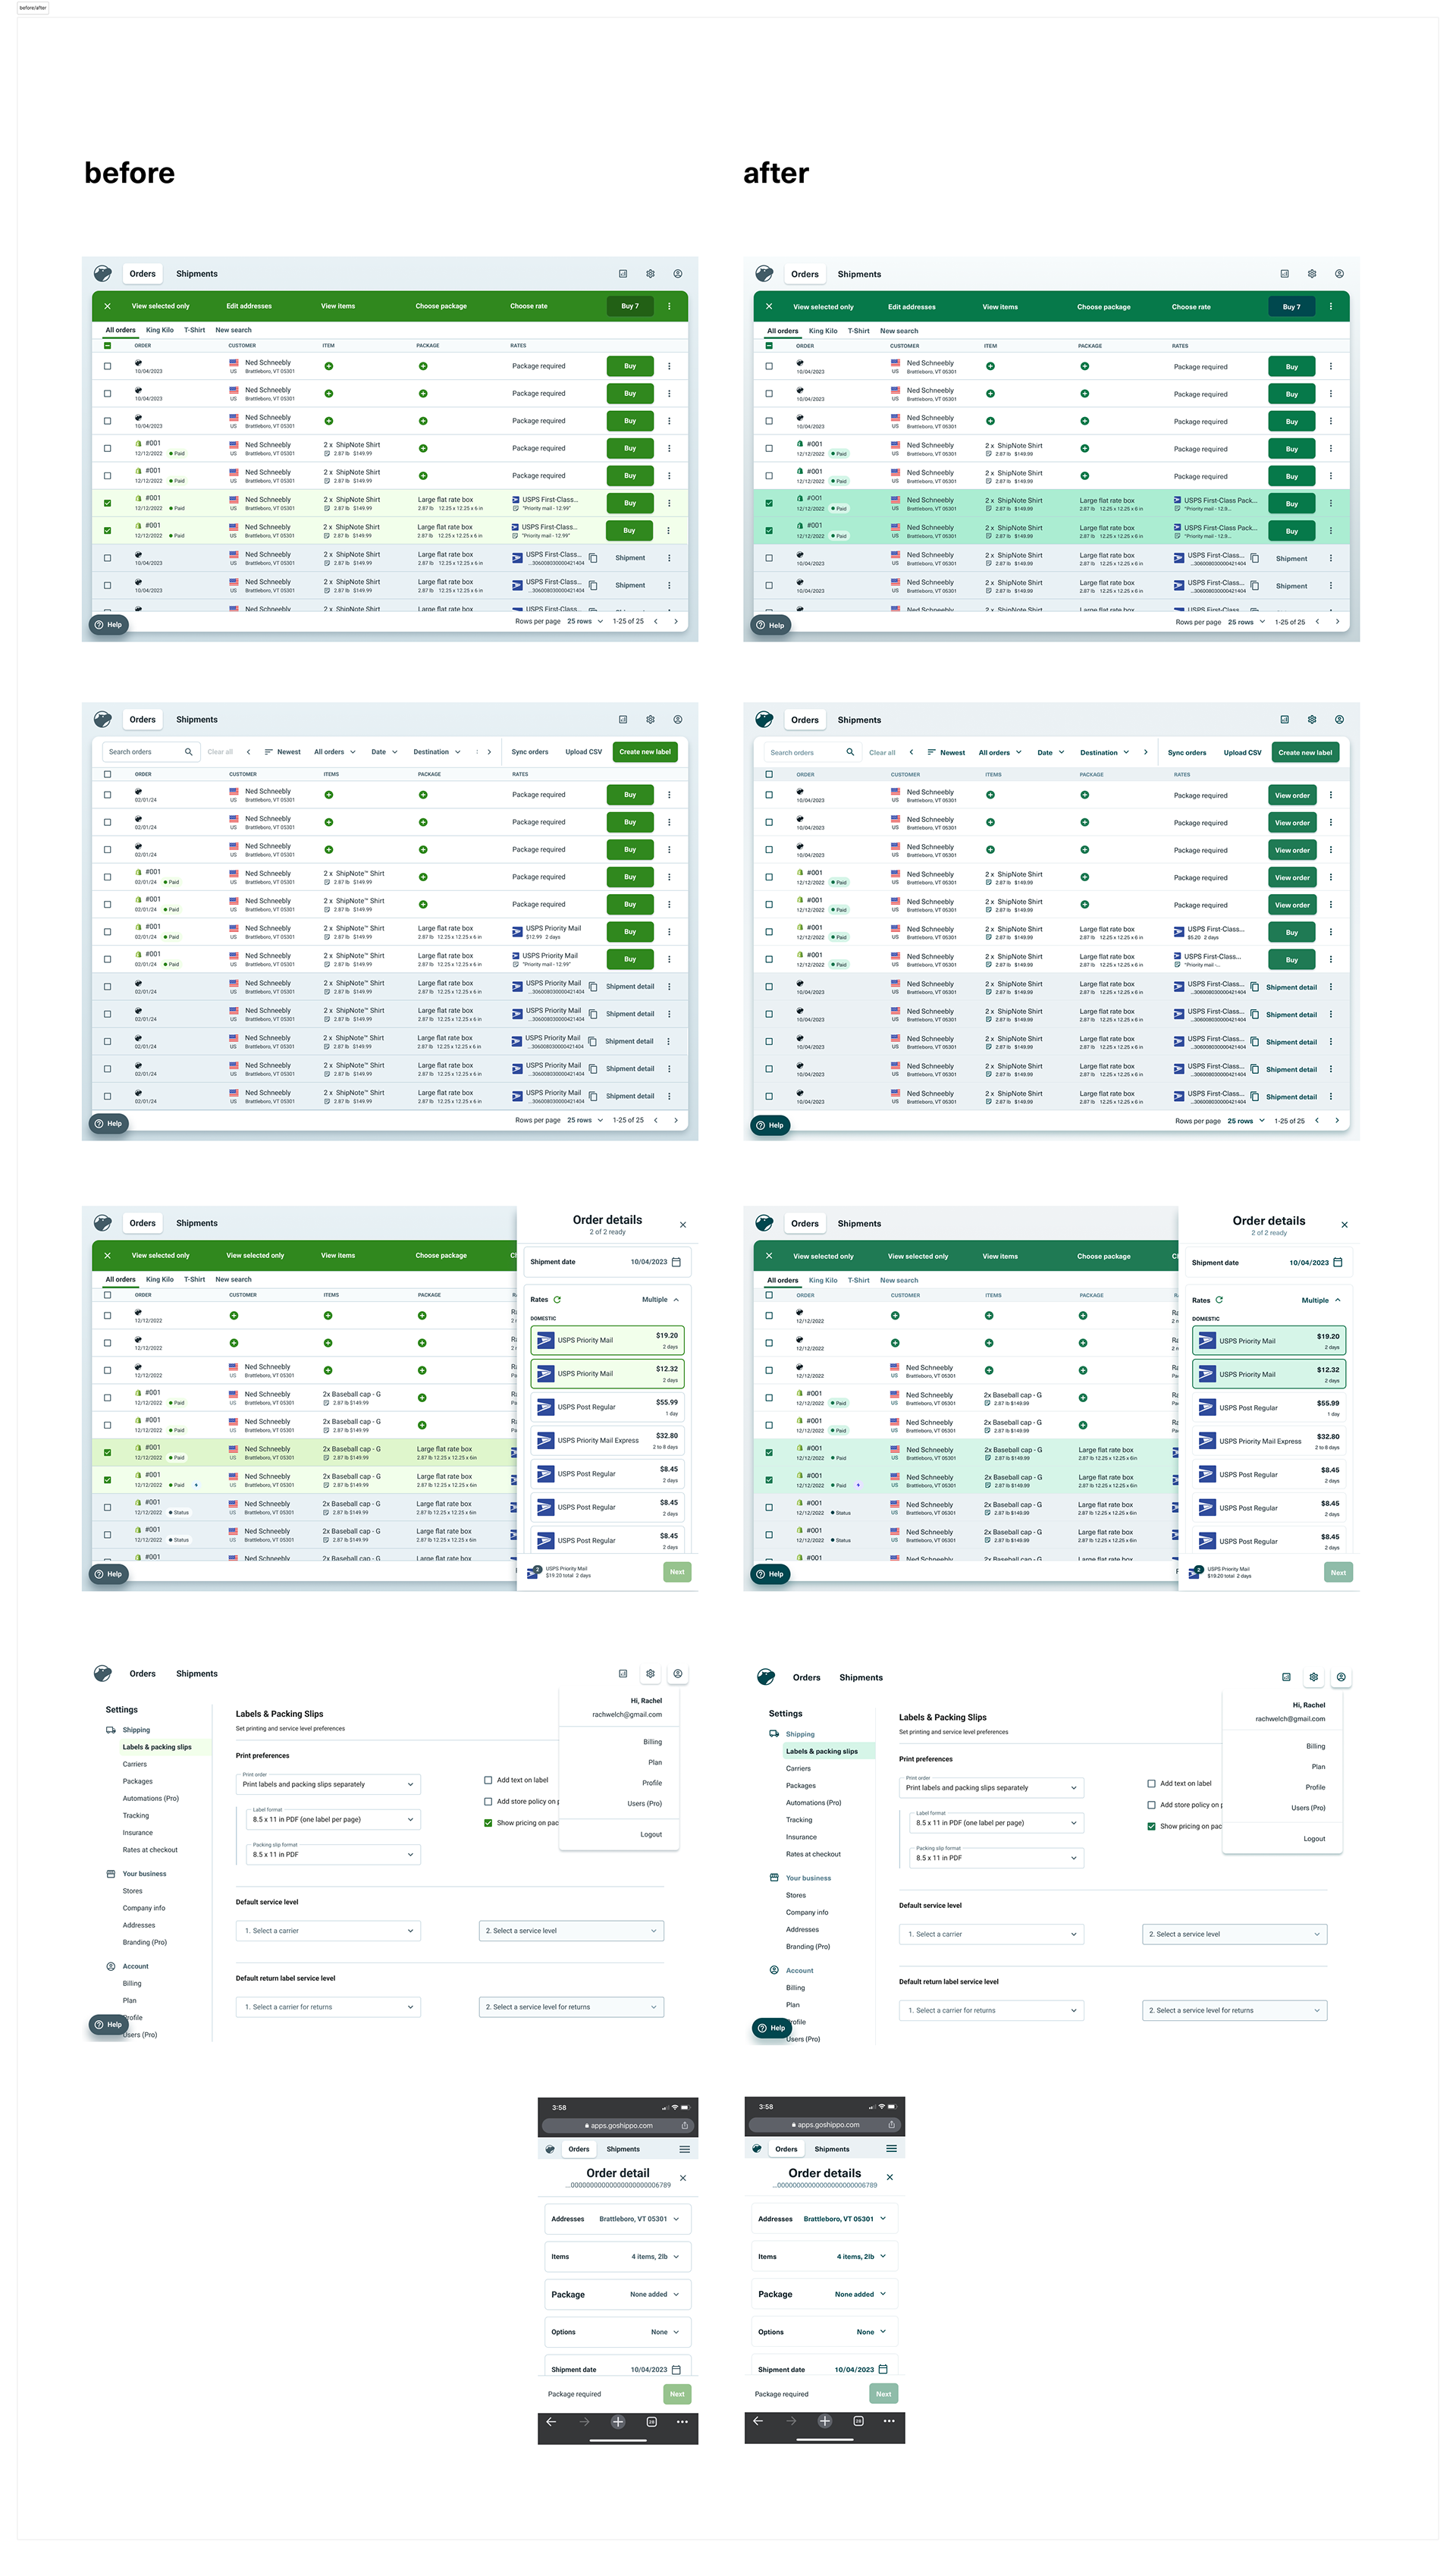This screenshot has width=1456, height=2557.
Task: Uncheck 'Show pricing on' in the 'after' settings page
Action: [1151, 1826]
